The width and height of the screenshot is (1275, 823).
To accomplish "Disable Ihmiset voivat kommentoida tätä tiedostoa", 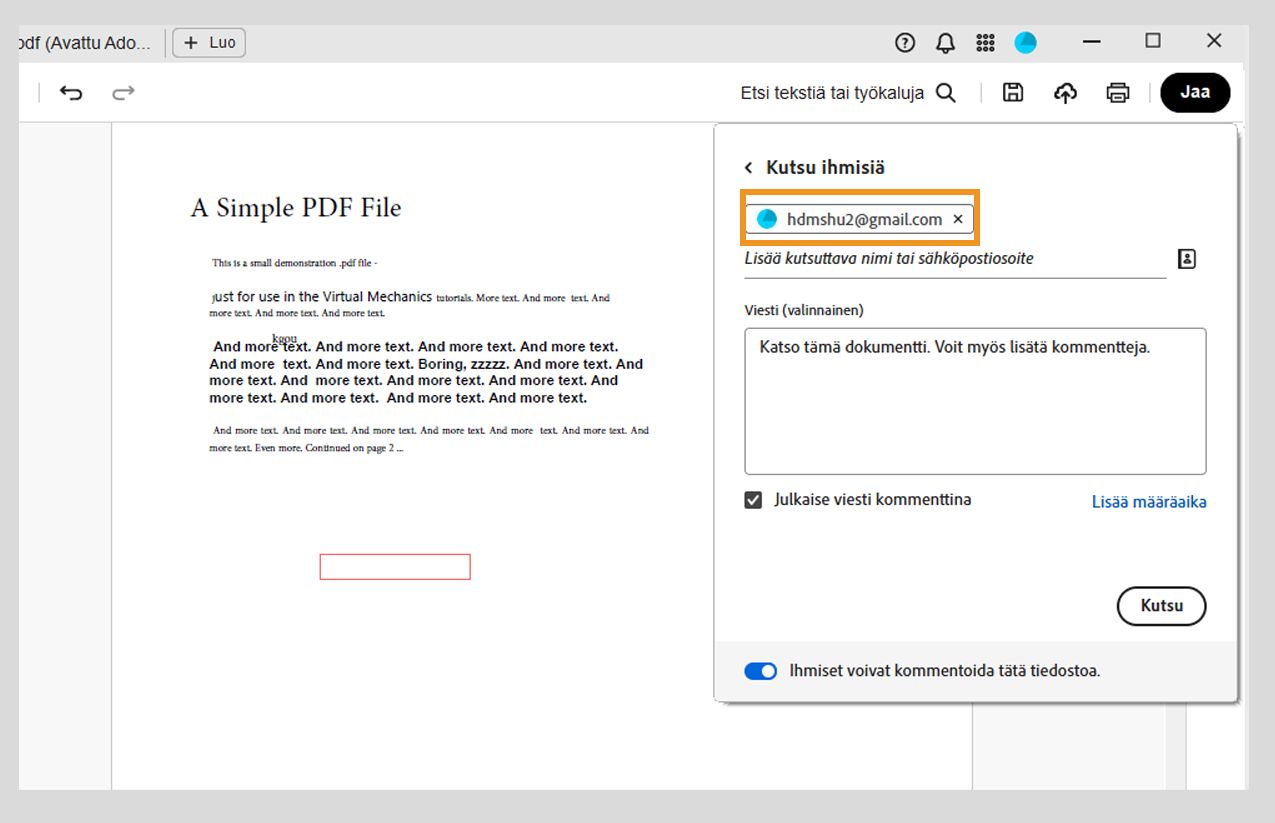I will point(761,670).
